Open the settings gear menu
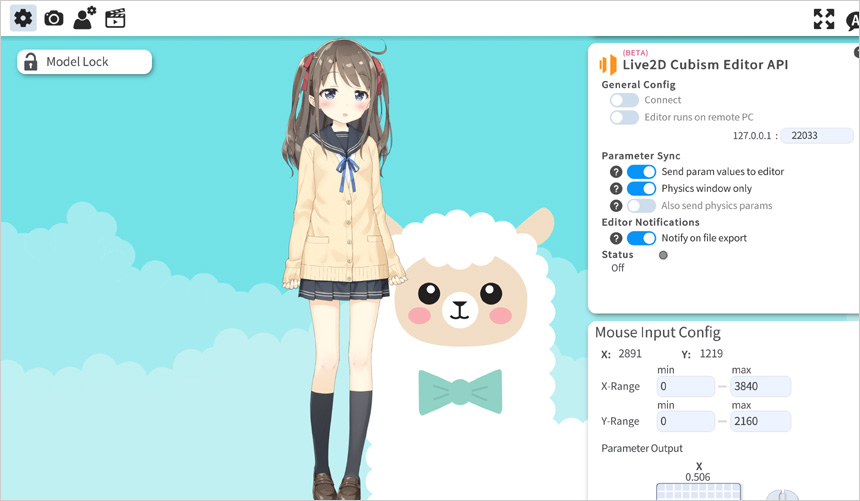This screenshot has width=860, height=501. [x=23, y=18]
